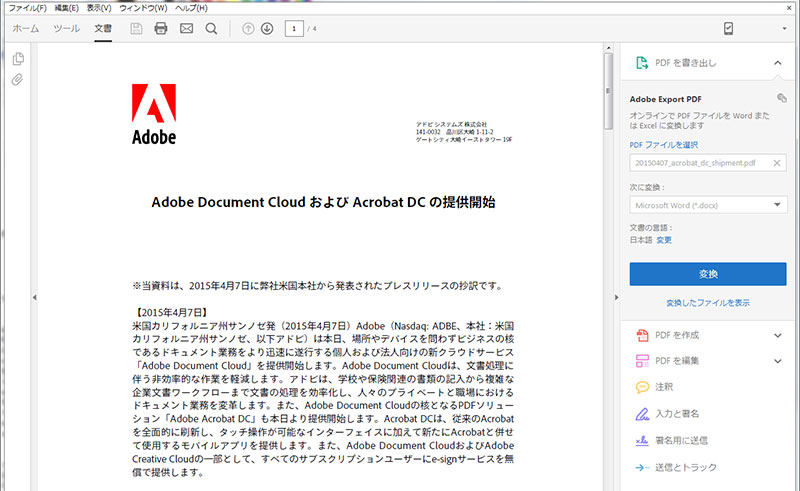Collapse left navigation pane arrow
This screenshot has height=491, width=800.
(34, 297)
